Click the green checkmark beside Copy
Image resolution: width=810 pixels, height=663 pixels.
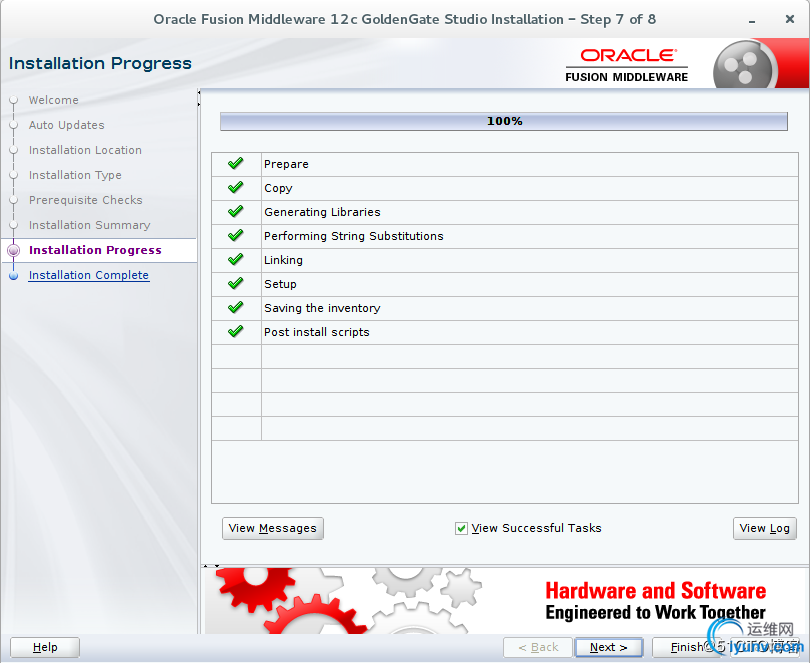click(x=236, y=188)
